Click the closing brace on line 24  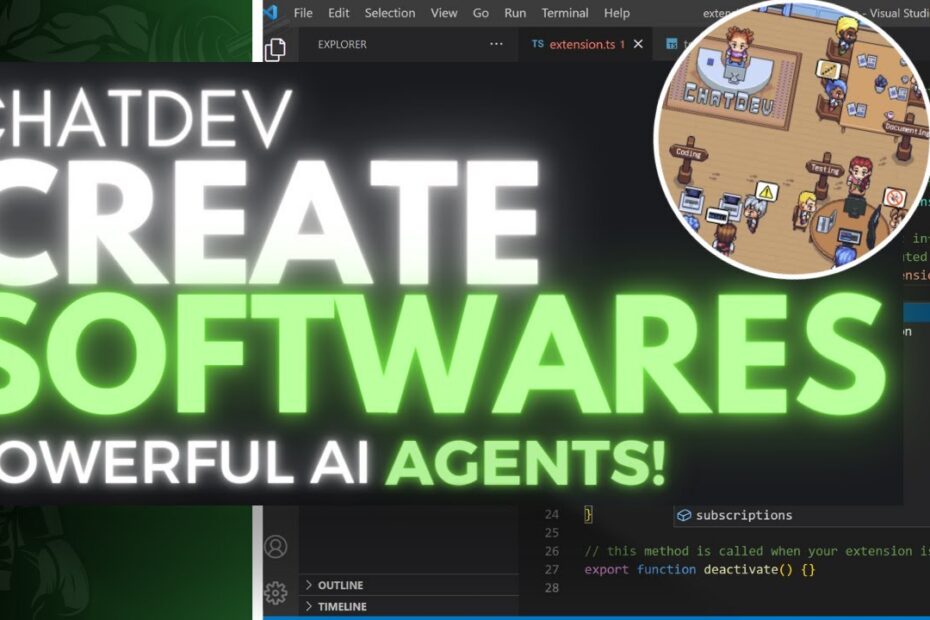tap(588, 514)
